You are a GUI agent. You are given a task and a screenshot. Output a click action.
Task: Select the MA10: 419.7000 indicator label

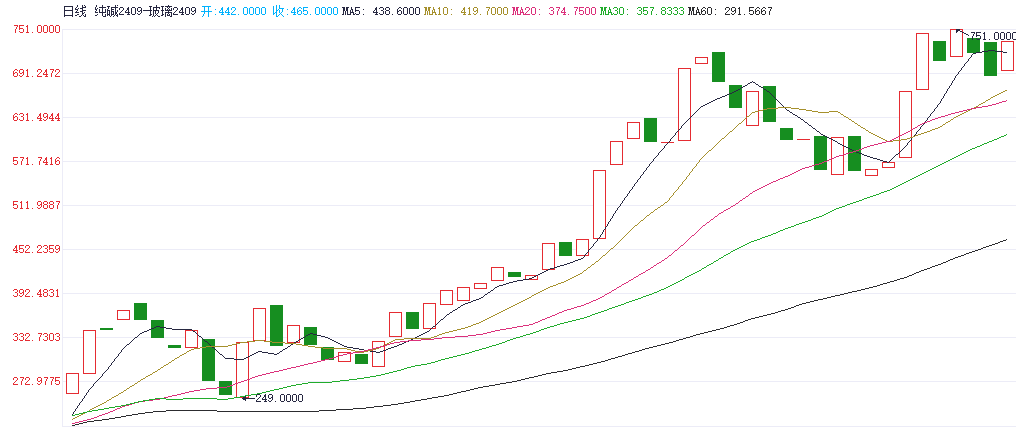tap(466, 12)
